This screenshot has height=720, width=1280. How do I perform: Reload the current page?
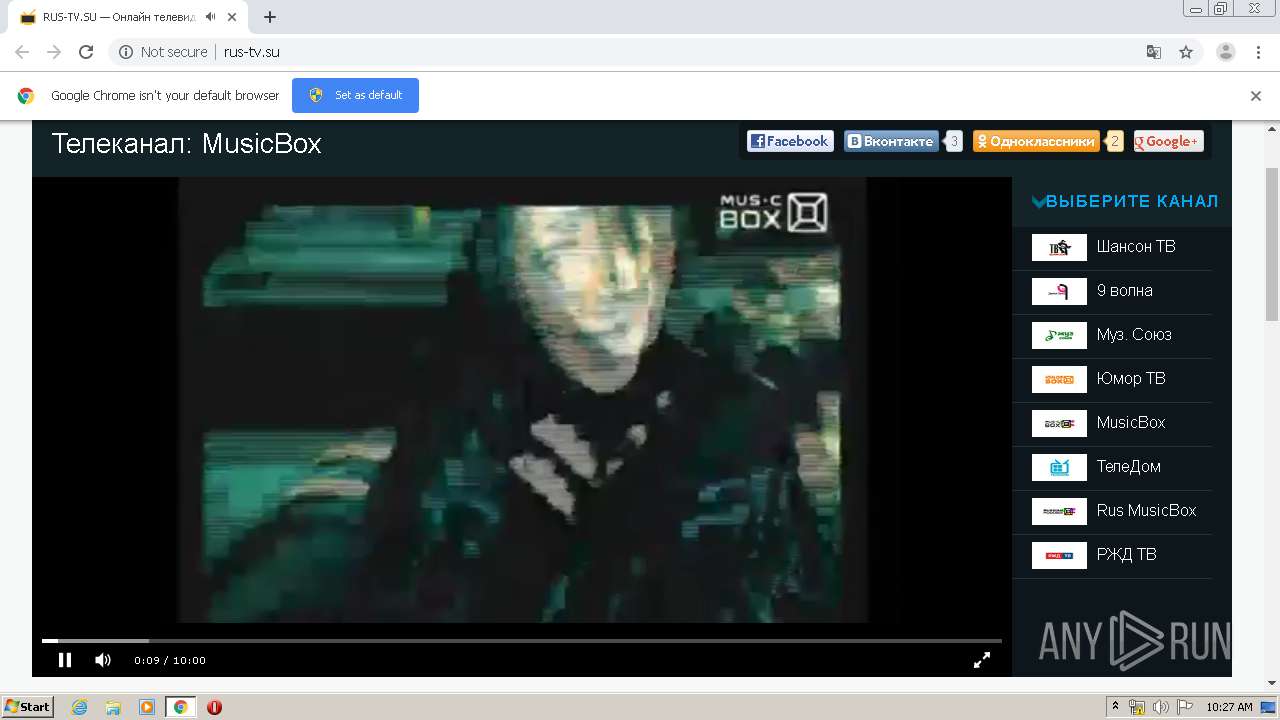pos(86,52)
